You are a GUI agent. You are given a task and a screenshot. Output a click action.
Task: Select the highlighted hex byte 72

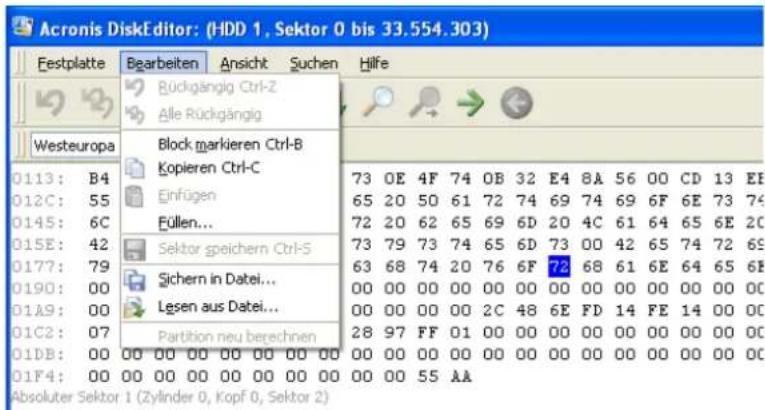coord(559,266)
